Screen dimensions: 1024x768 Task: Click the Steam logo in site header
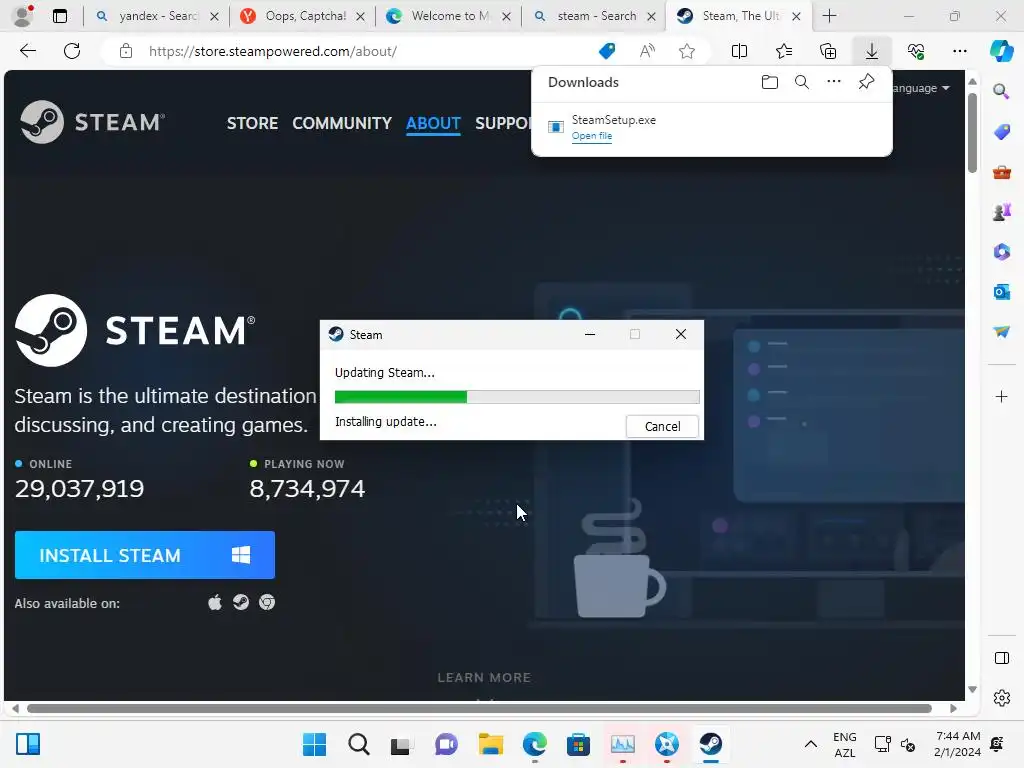tap(92, 122)
